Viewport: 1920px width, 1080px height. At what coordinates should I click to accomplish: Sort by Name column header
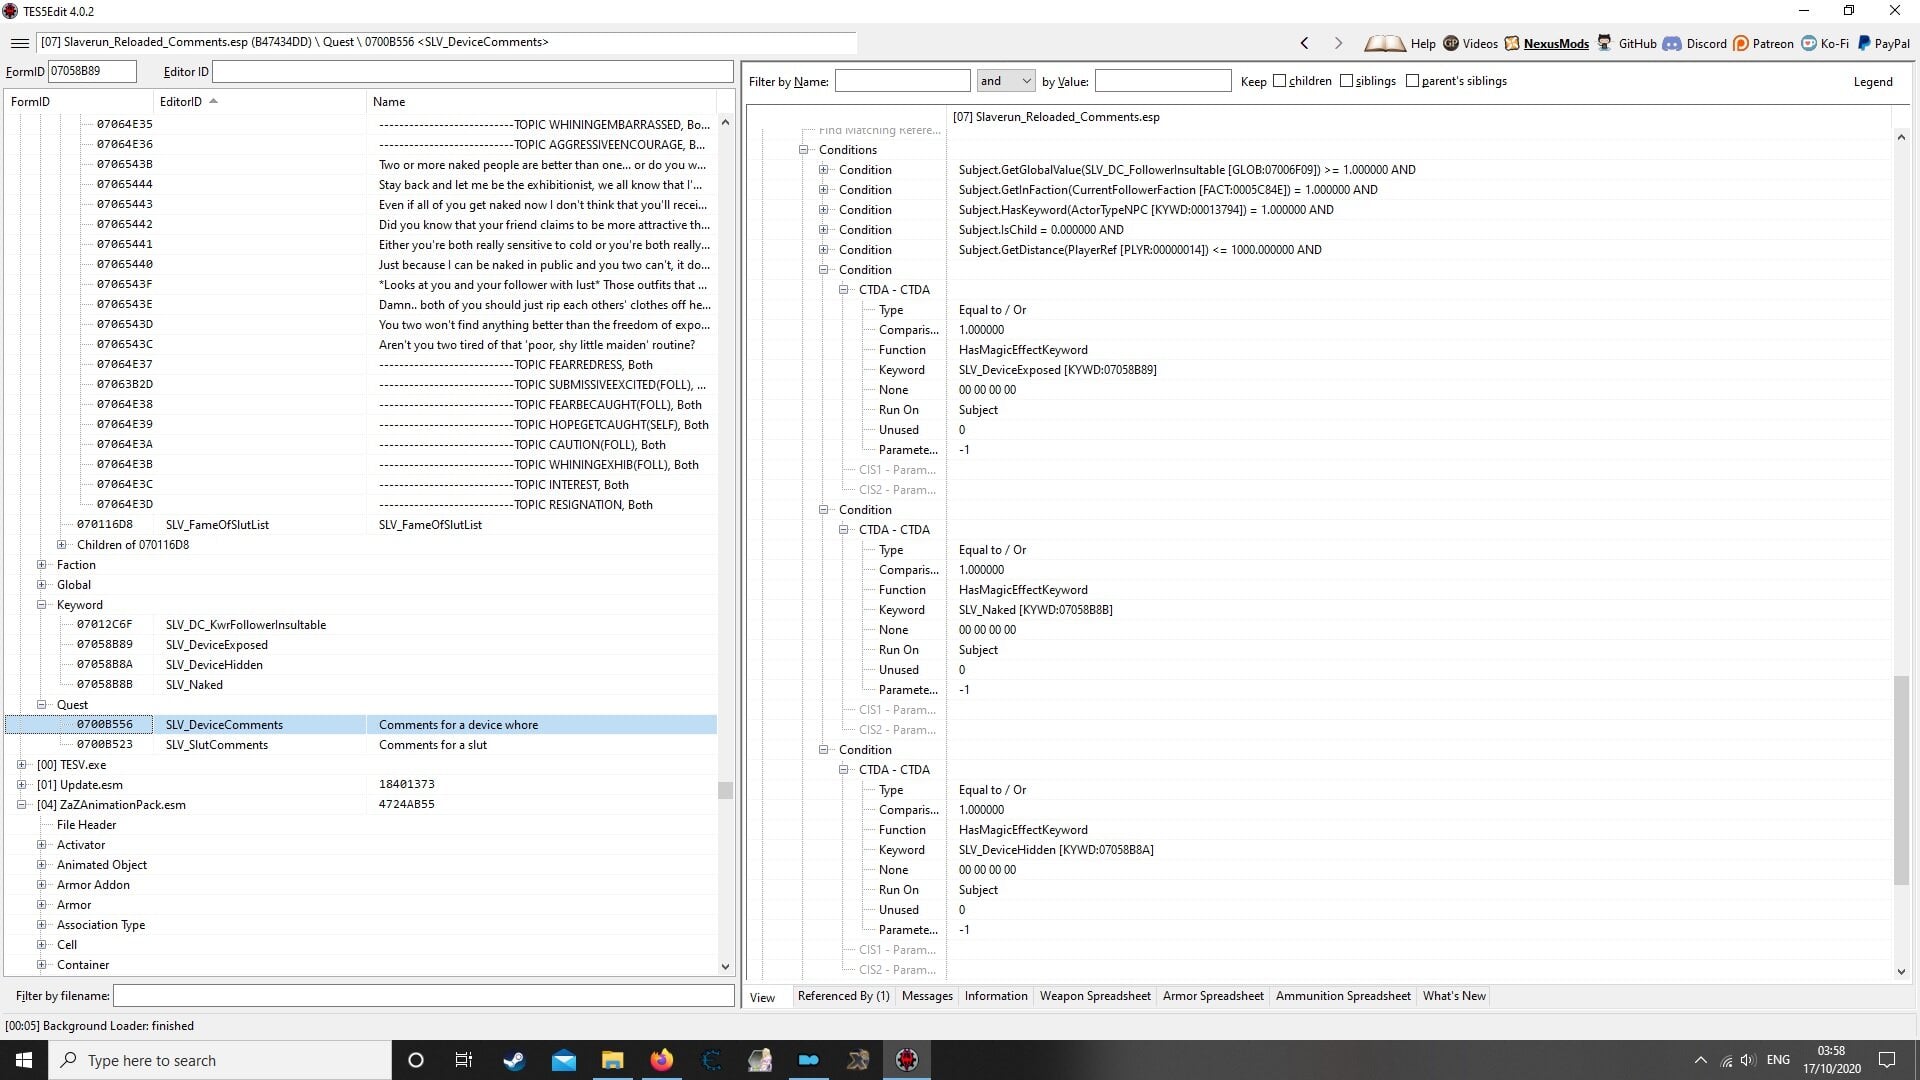click(541, 102)
